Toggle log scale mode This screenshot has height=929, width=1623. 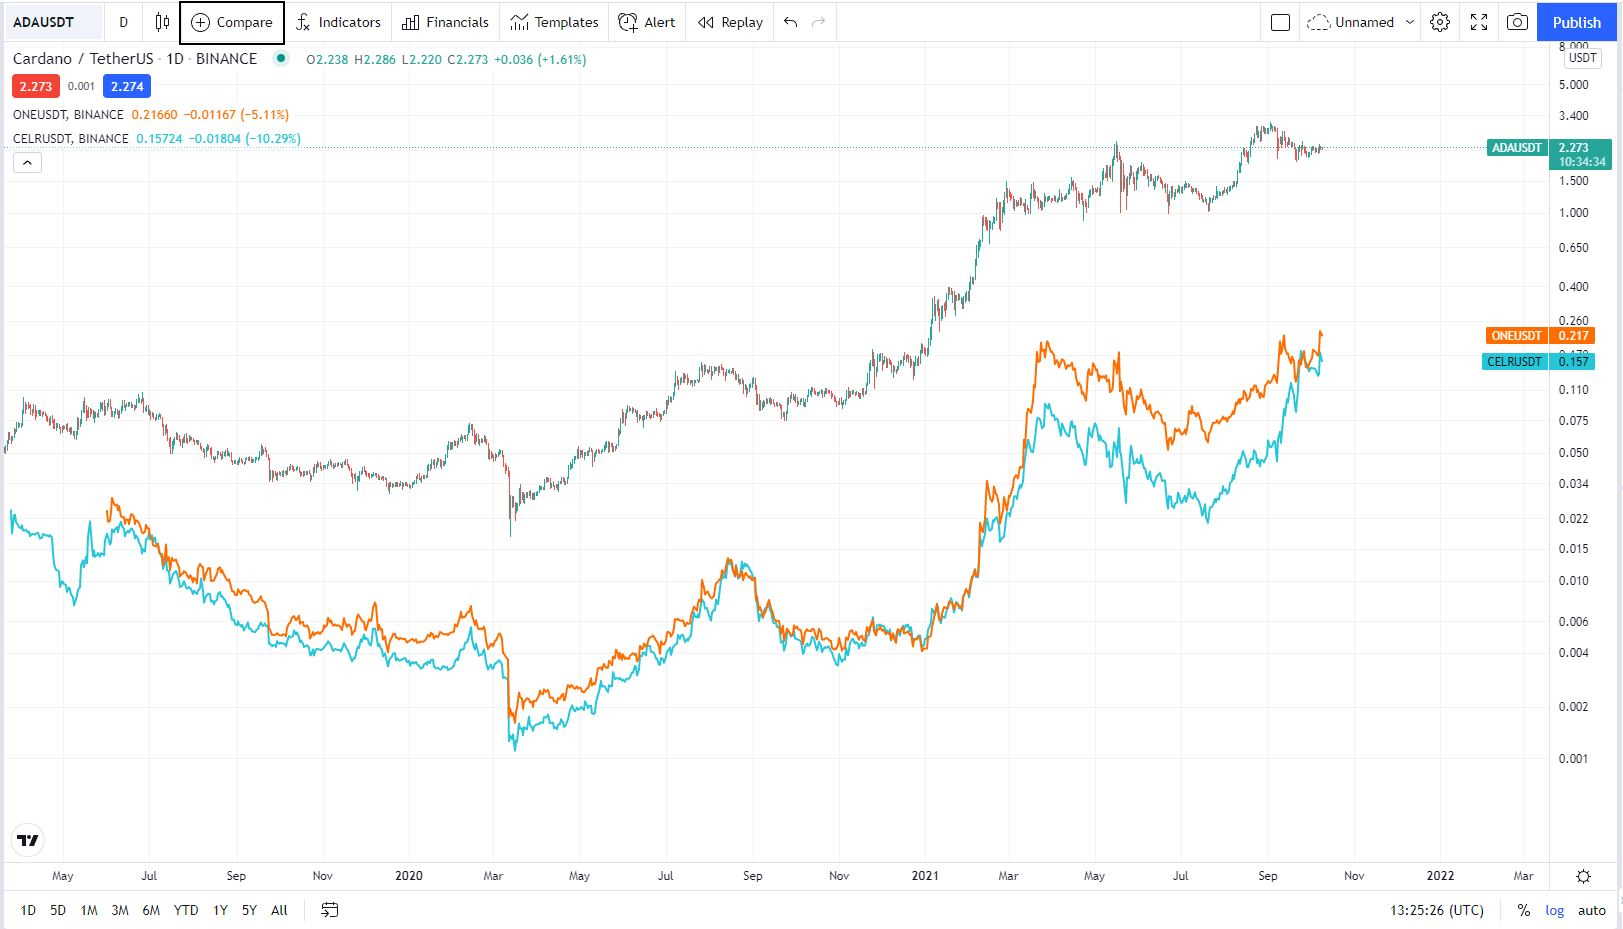(x=1555, y=910)
